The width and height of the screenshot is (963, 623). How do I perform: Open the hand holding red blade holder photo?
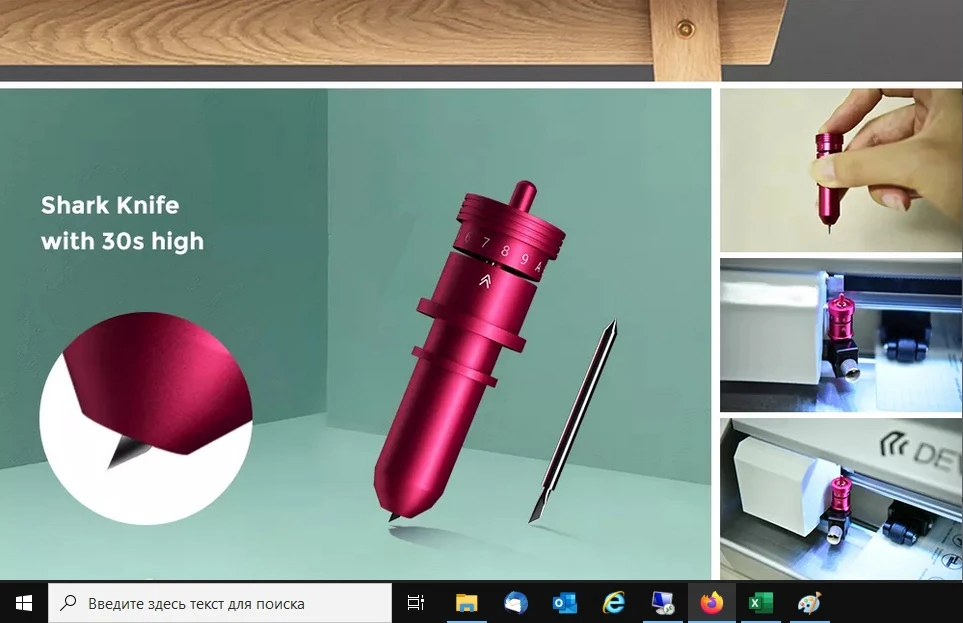tap(841, 170)
